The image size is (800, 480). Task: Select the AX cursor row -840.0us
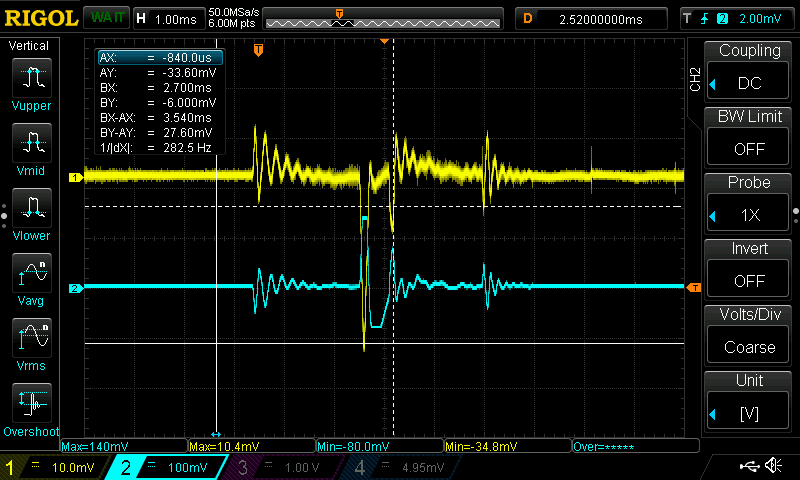click(x=160, y=58)
